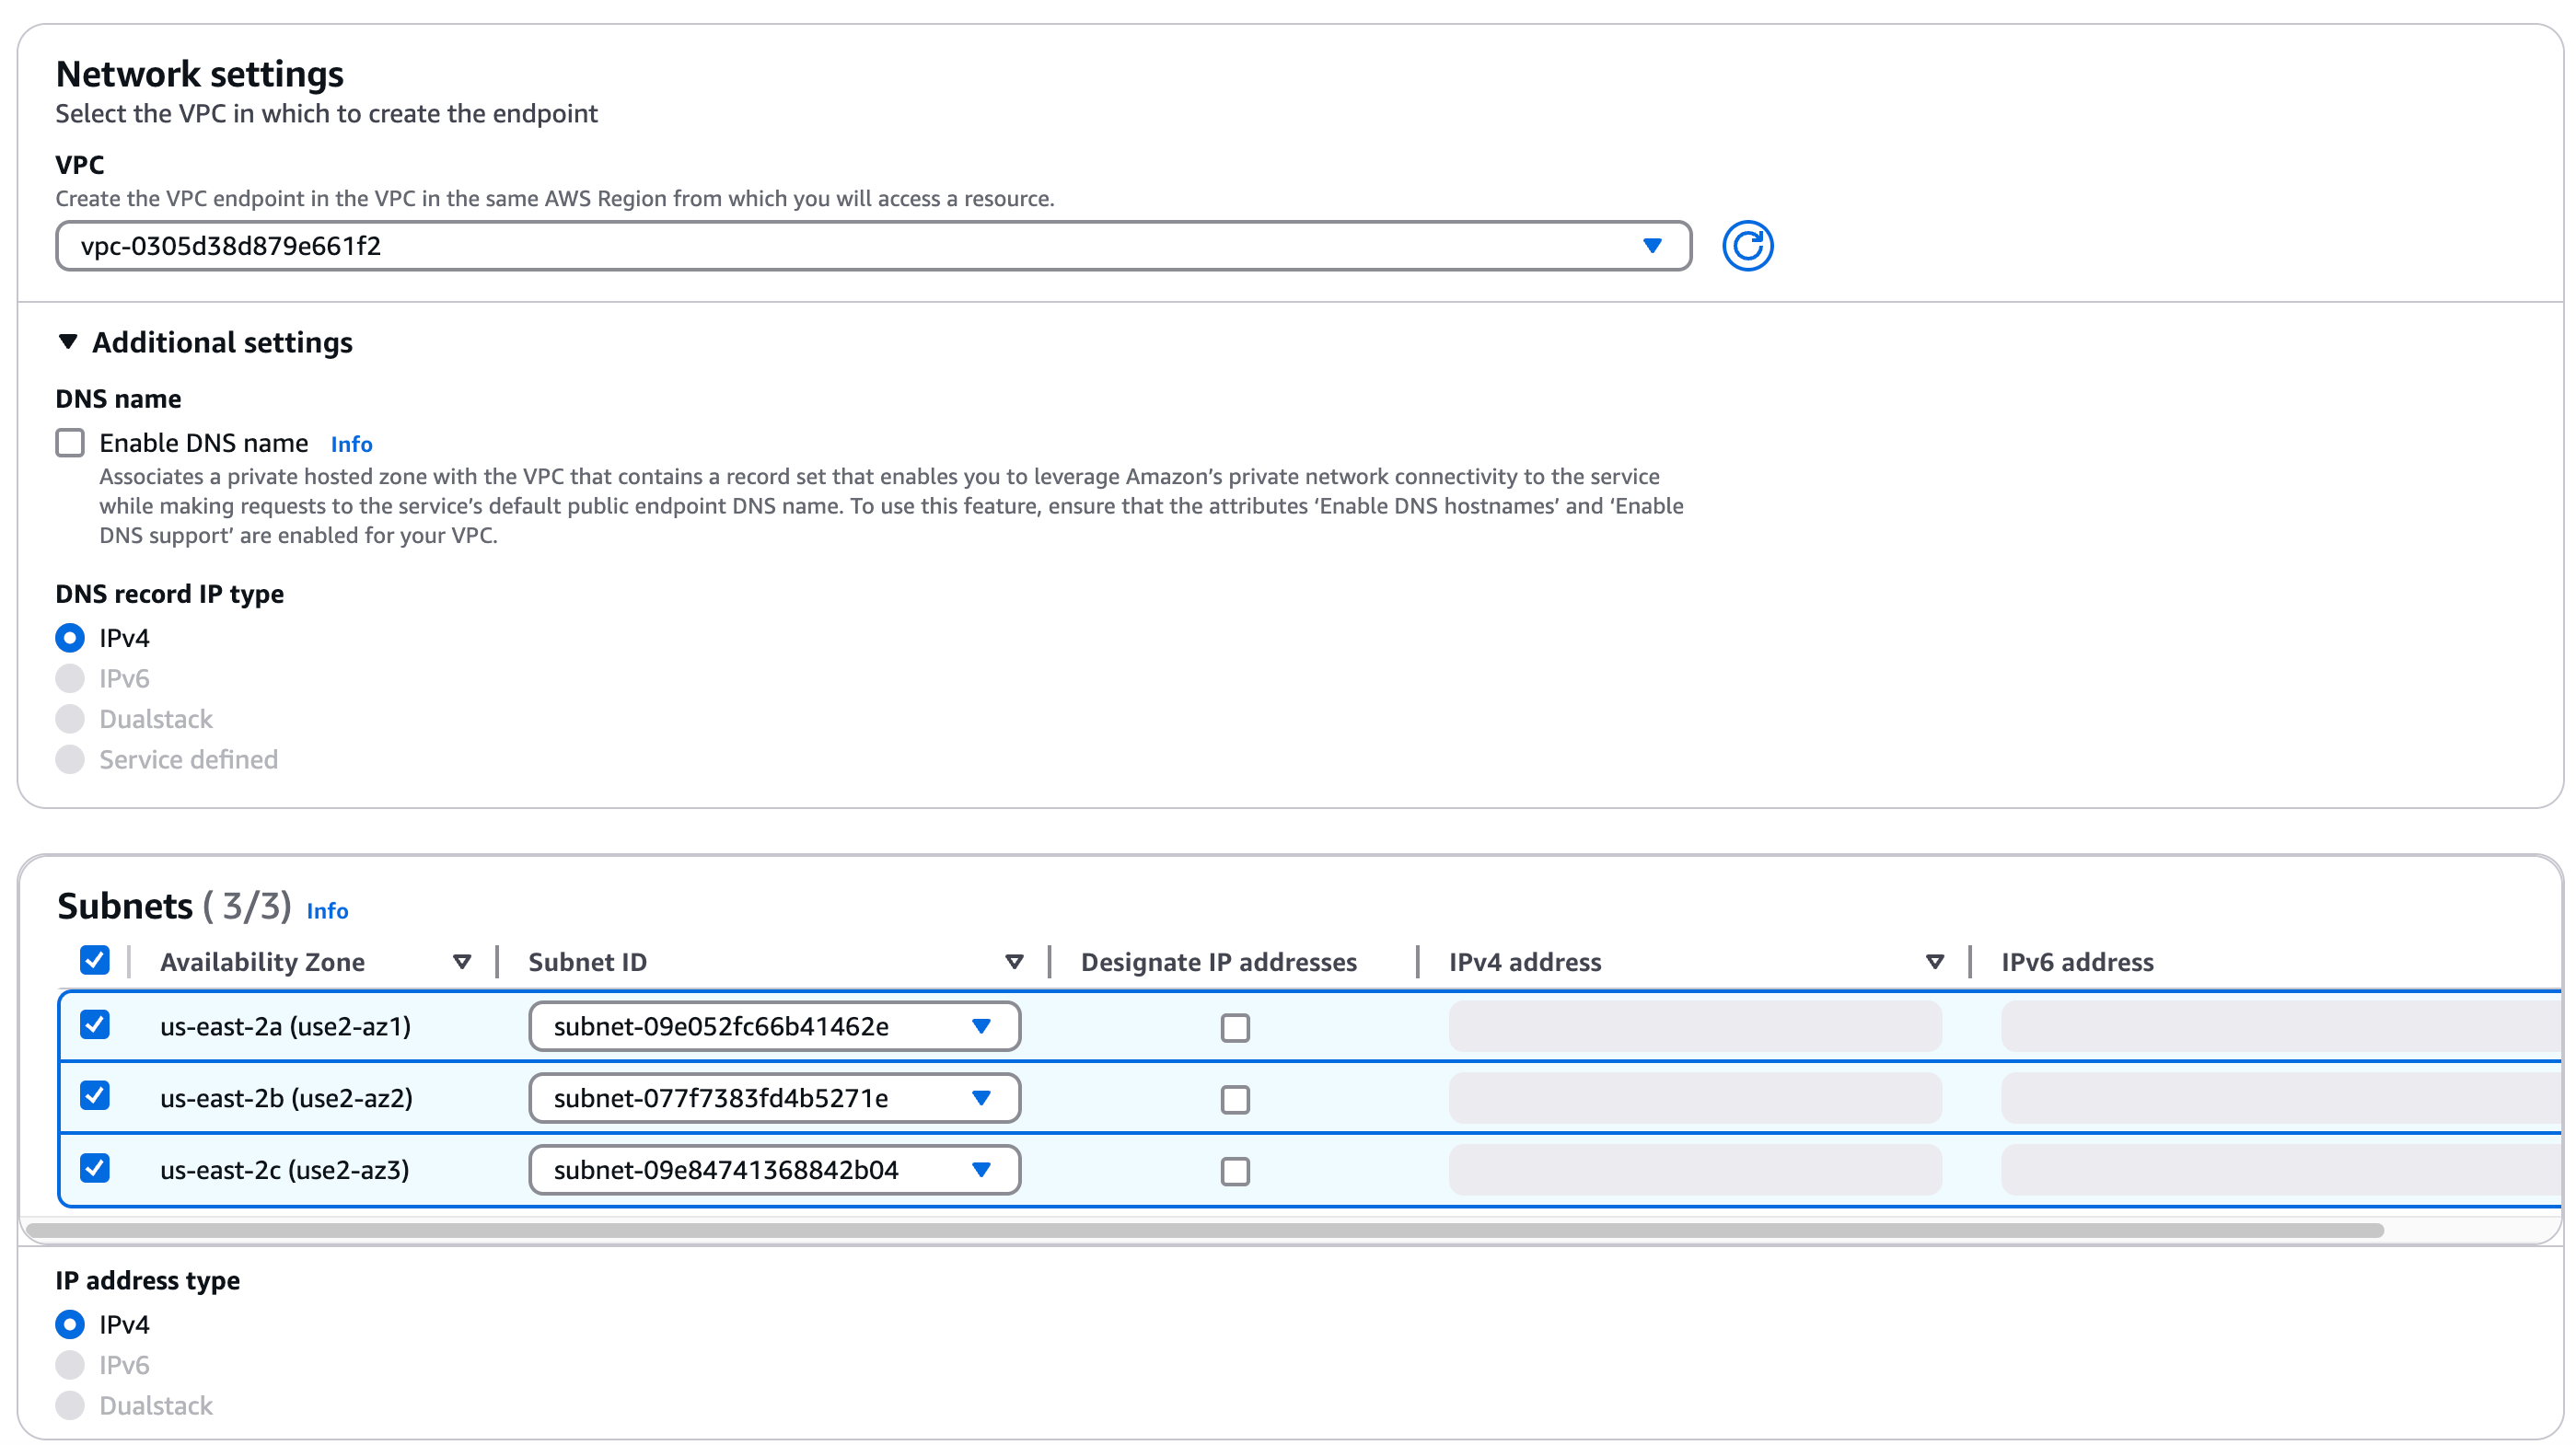The width and height of the screenshot is (2576, 1445).
Task: Sort the IPv4 address column
Action: (1933, 961)
